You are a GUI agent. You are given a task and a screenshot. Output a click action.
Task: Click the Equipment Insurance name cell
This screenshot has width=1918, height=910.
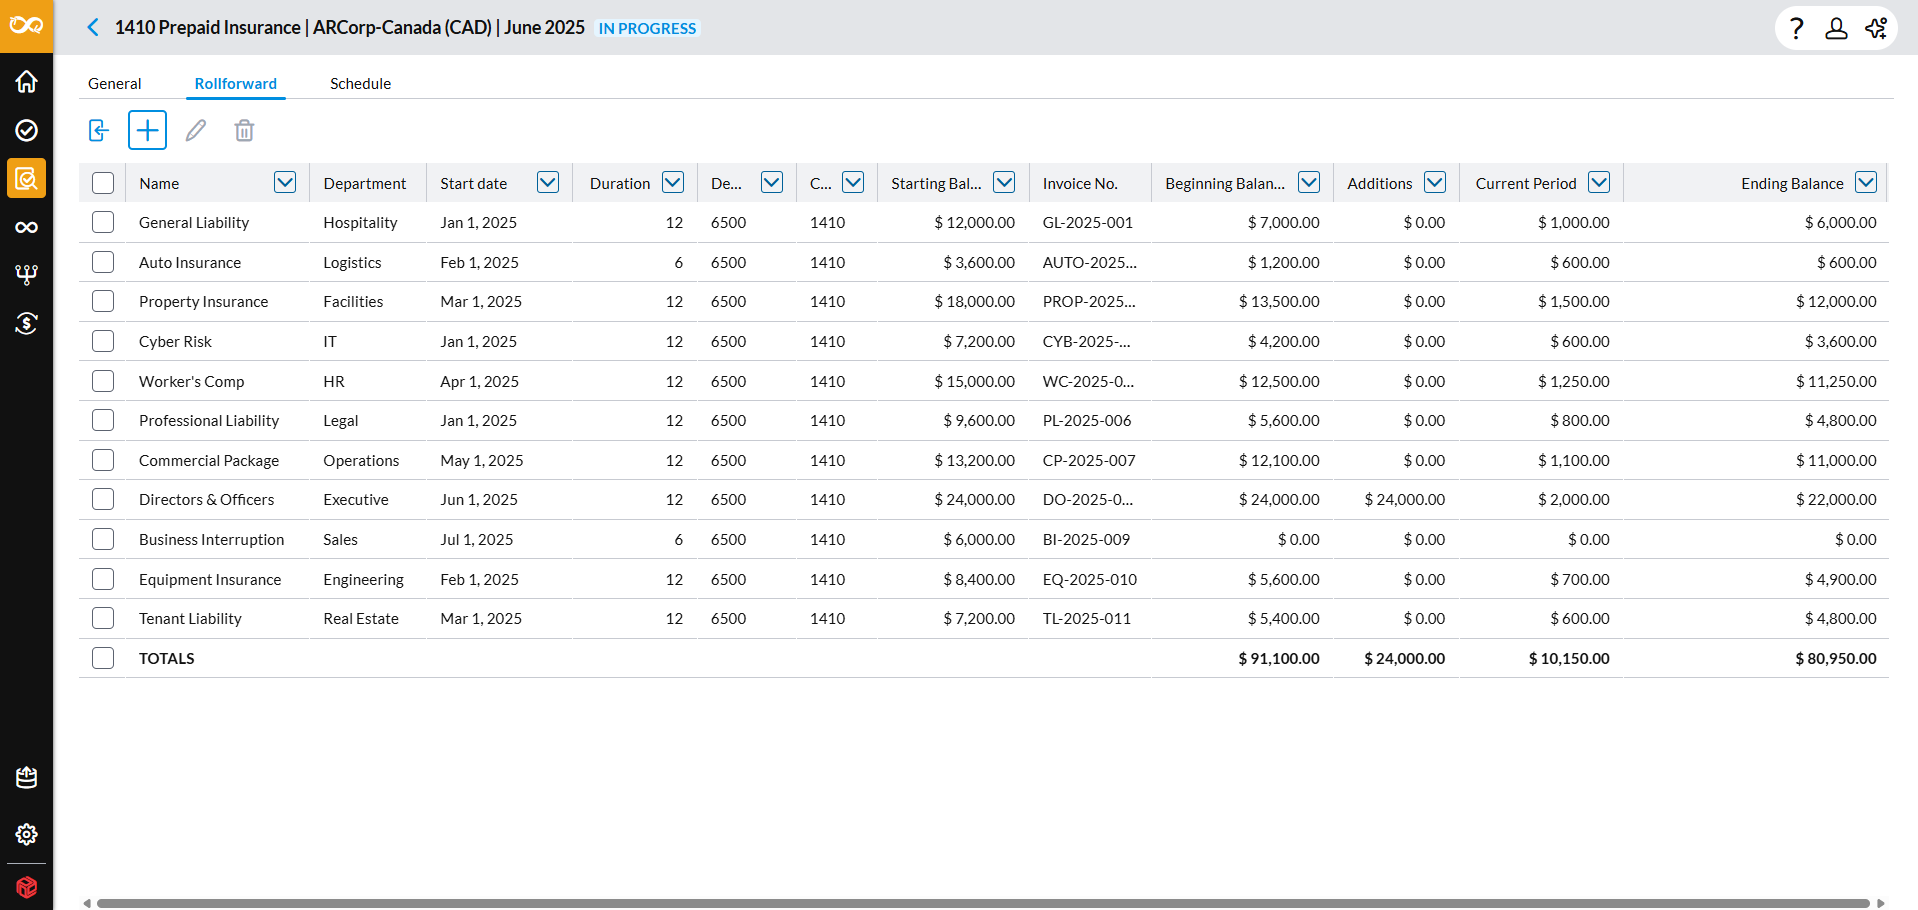point(210,579)
